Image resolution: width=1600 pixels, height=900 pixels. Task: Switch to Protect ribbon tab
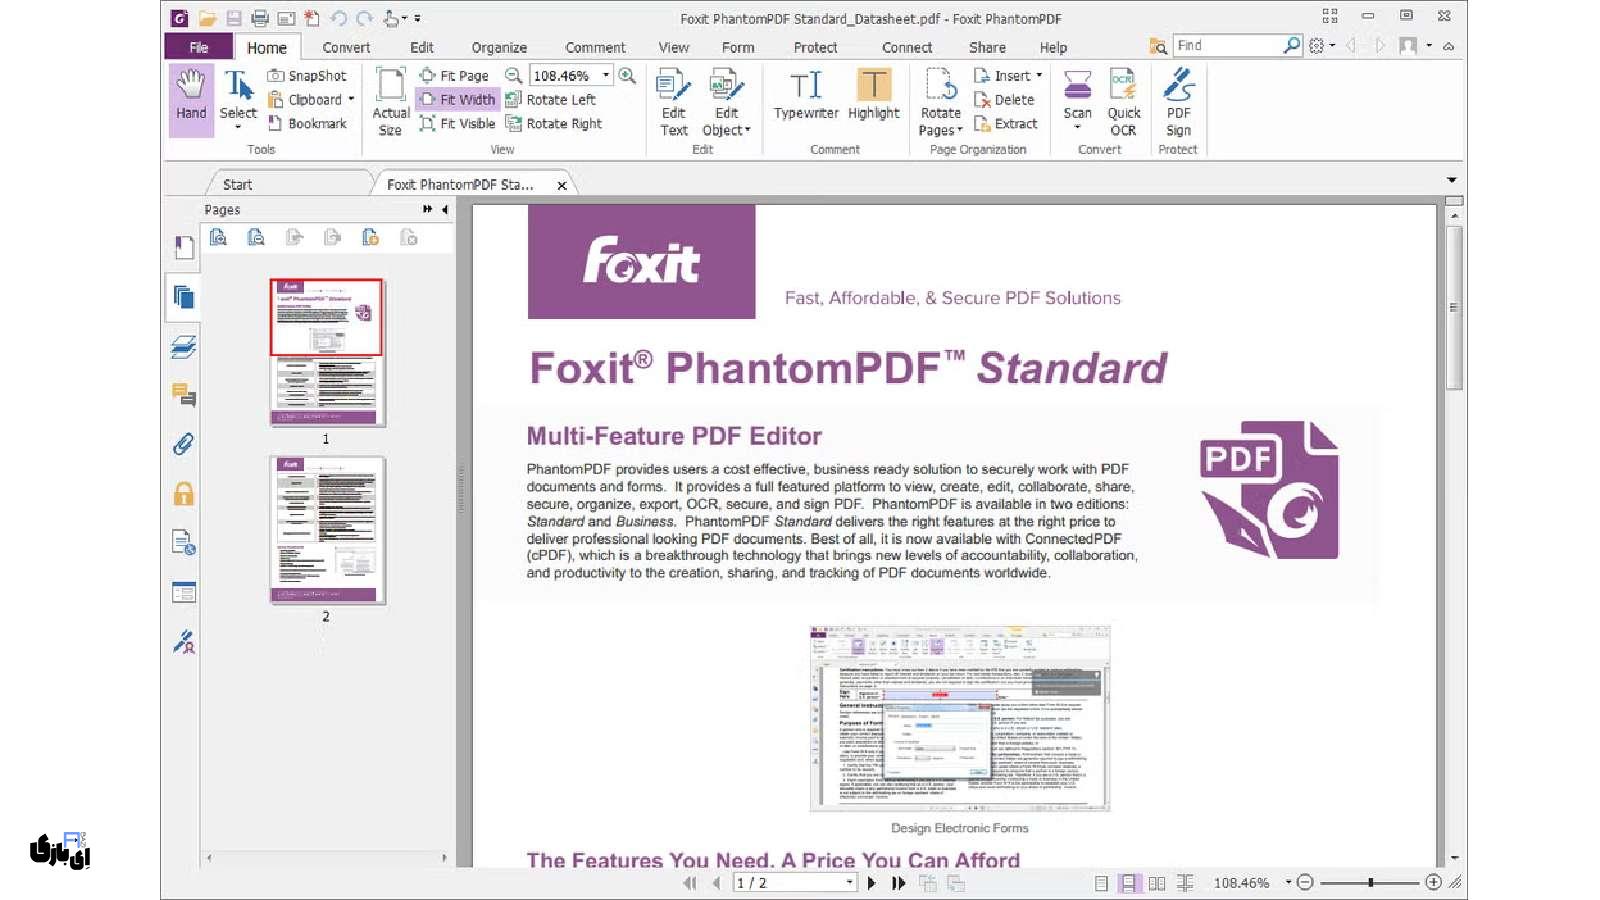815,47
